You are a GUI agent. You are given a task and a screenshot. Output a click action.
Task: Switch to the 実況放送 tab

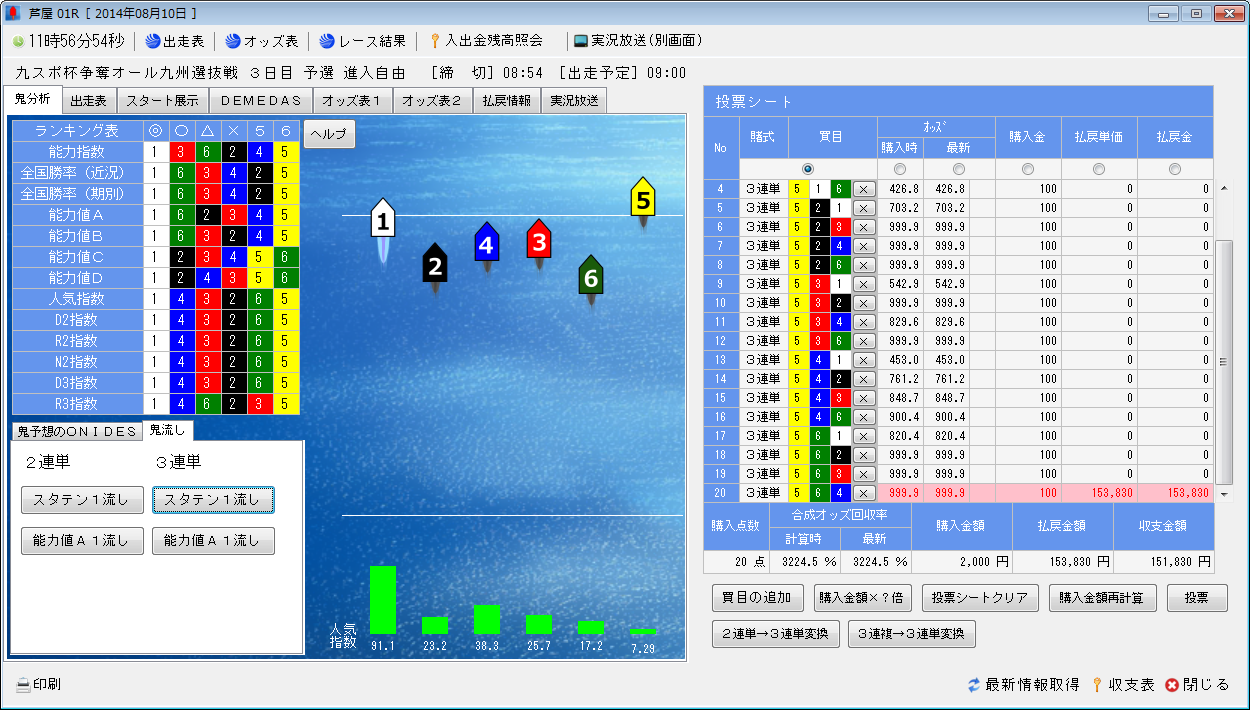tap(574, 101)
